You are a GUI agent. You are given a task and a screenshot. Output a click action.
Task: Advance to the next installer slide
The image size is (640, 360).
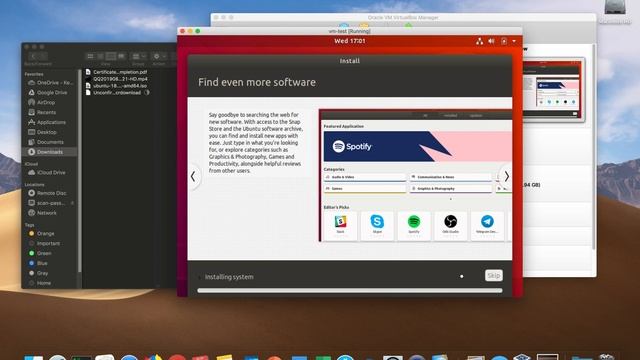pos(507,176)
